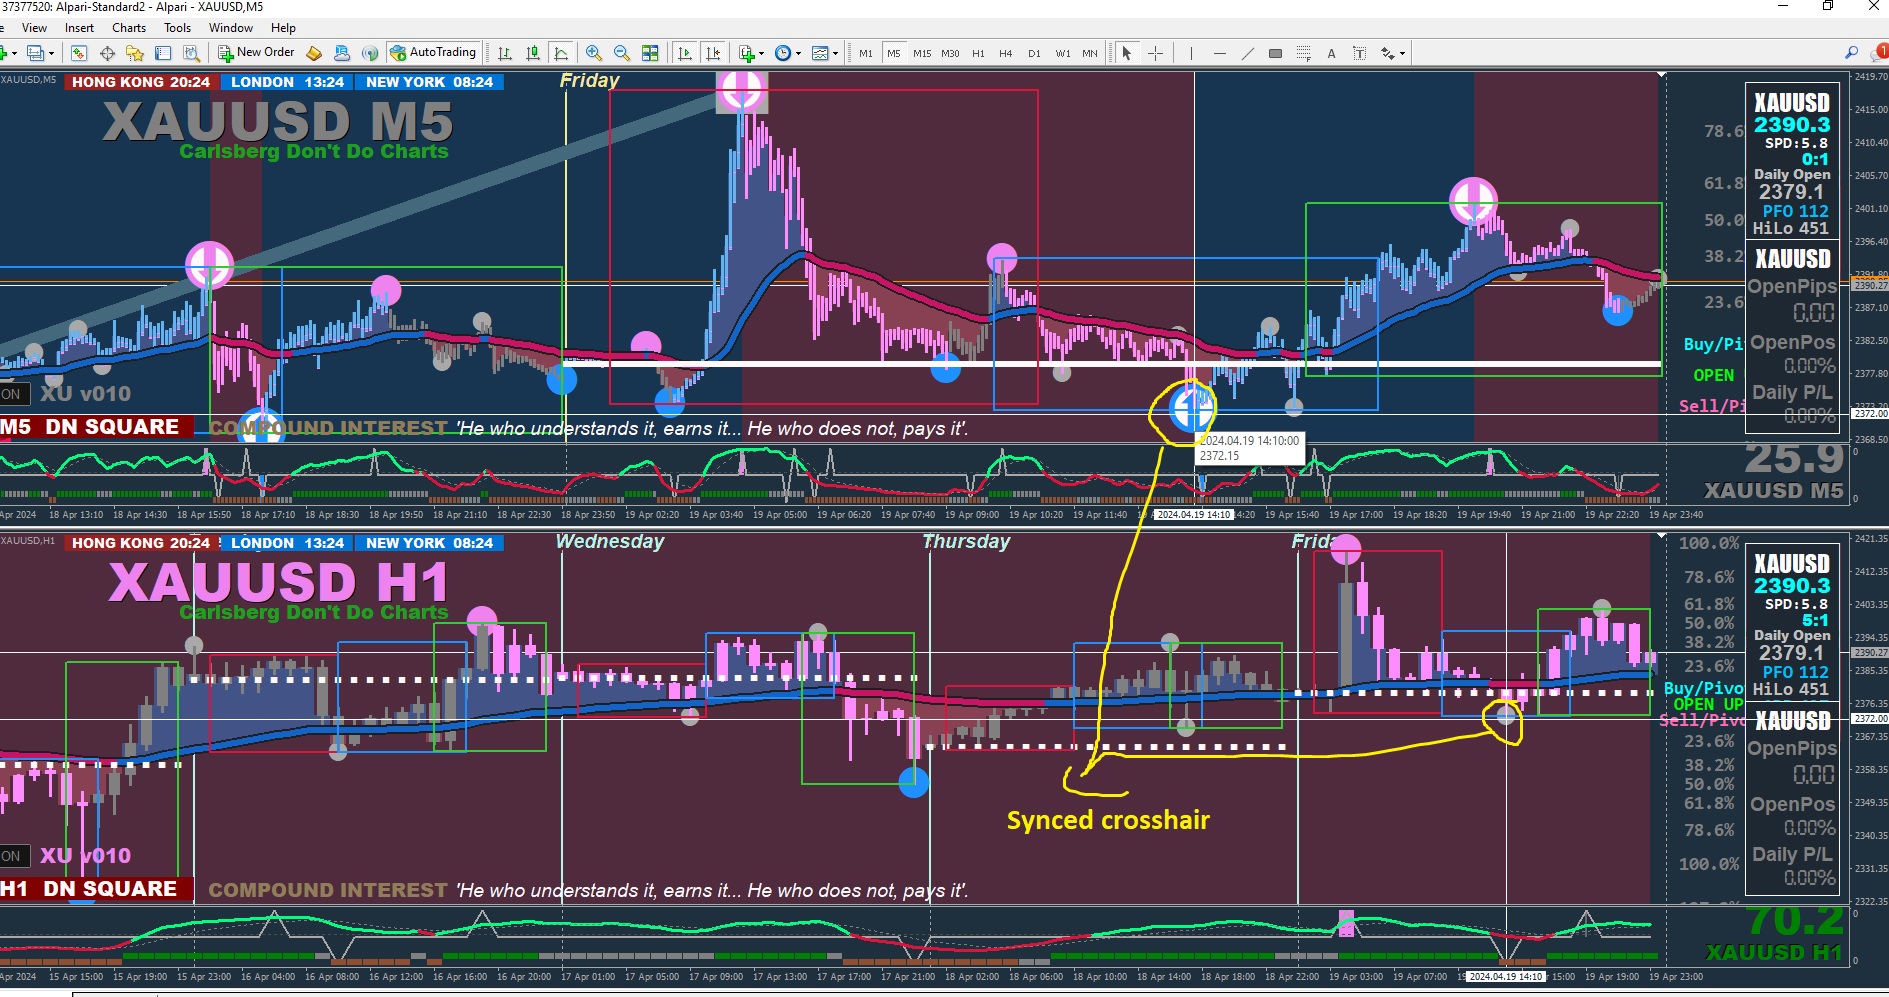Open the Indicators list icon

pyautogui.click(x=746, y=53)
